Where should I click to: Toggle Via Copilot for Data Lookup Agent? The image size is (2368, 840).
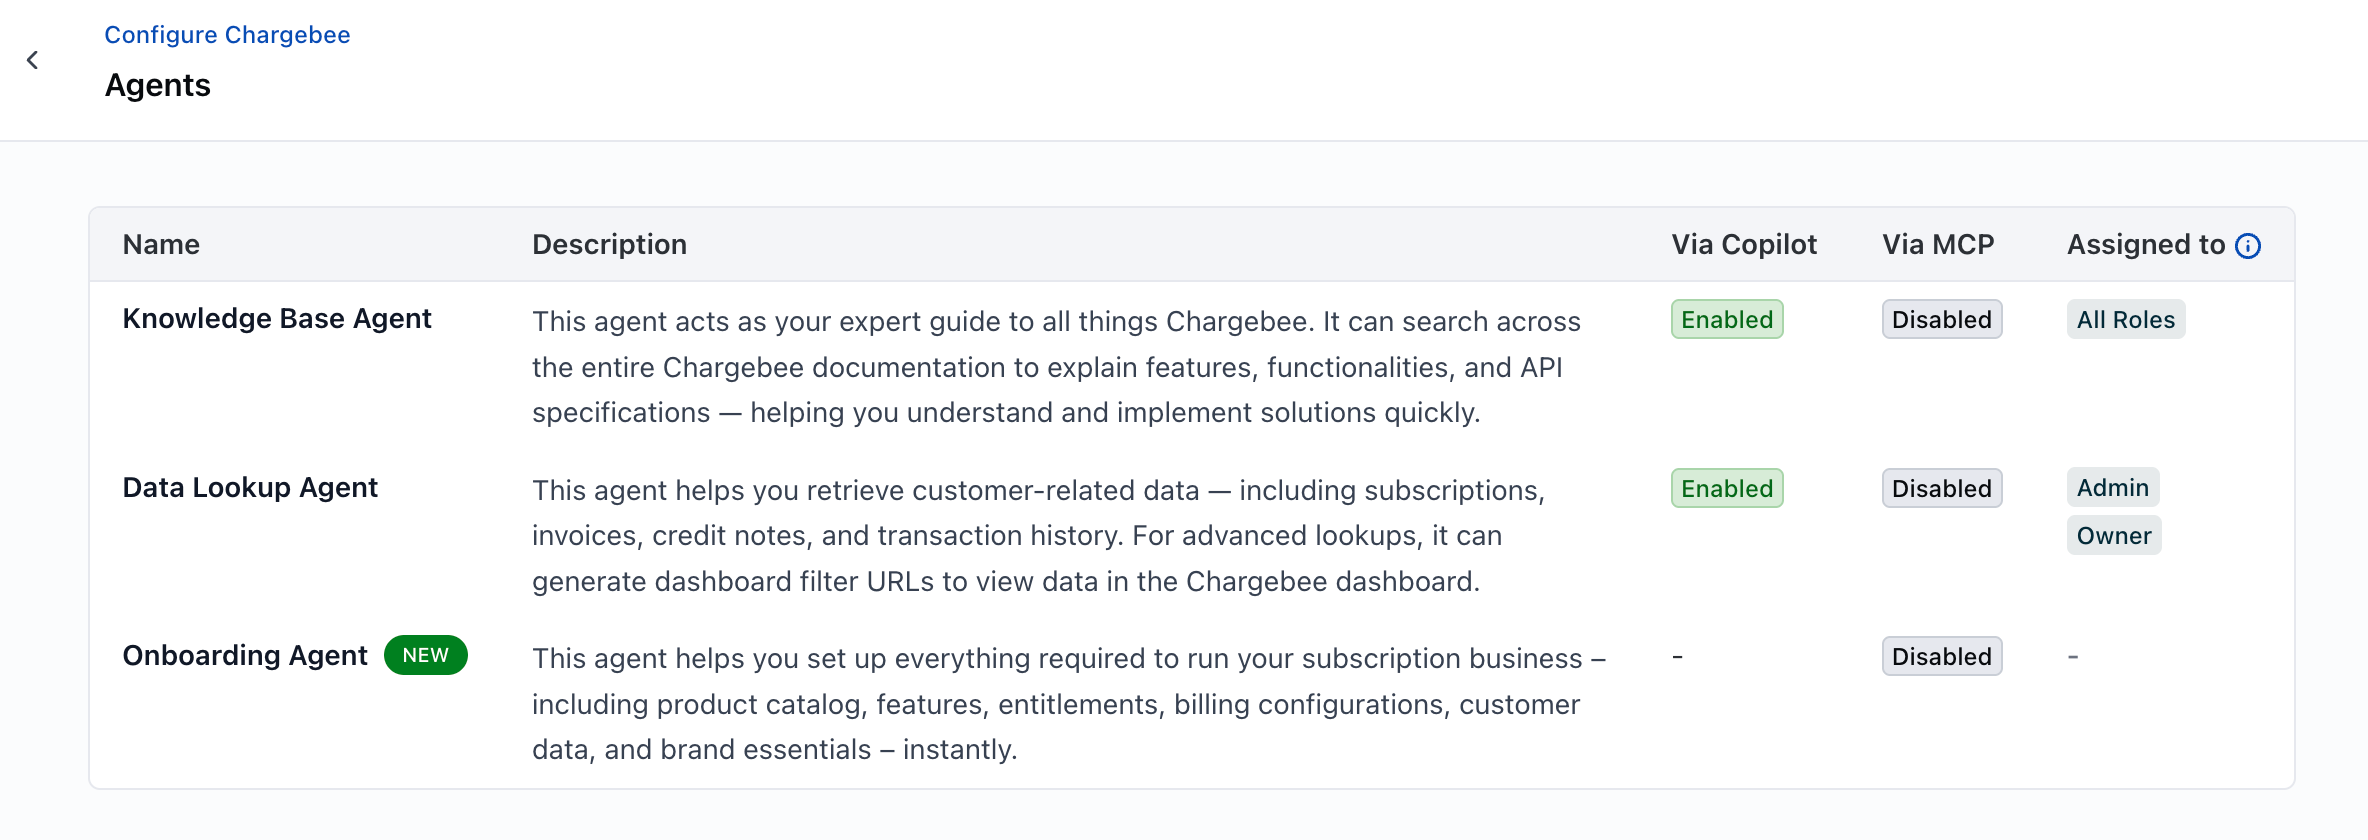point(1726,488)
